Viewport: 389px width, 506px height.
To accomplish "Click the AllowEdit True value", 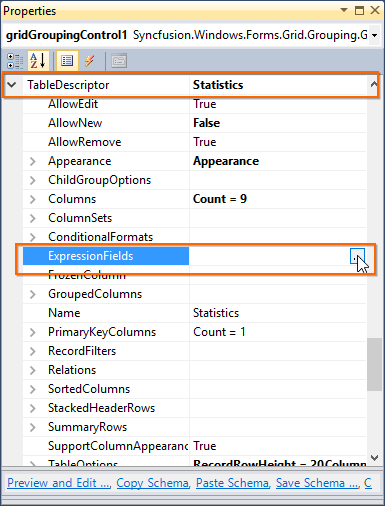I will point(205,104).
